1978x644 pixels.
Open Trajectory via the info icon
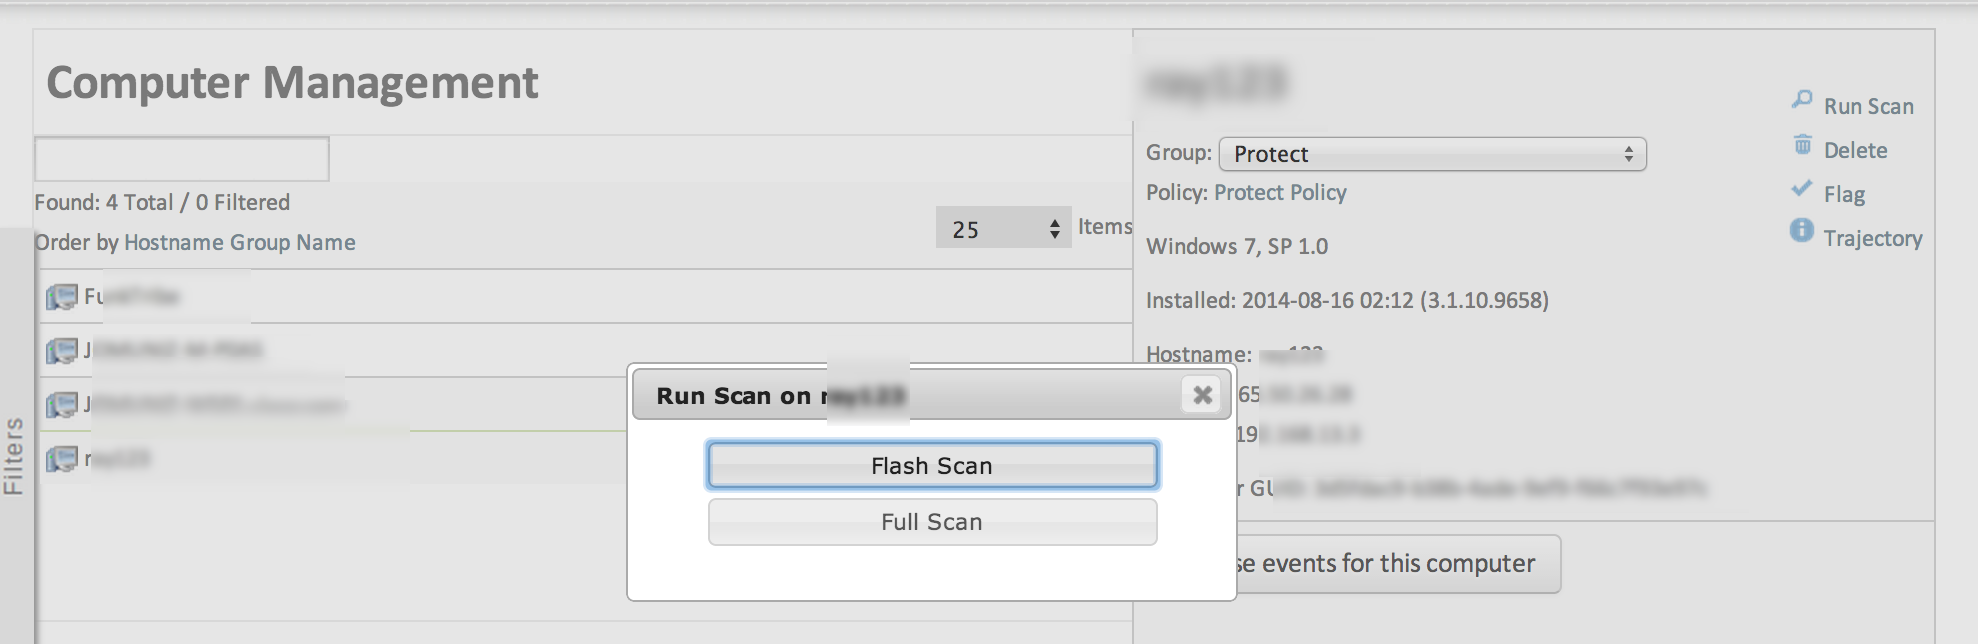1801,231
